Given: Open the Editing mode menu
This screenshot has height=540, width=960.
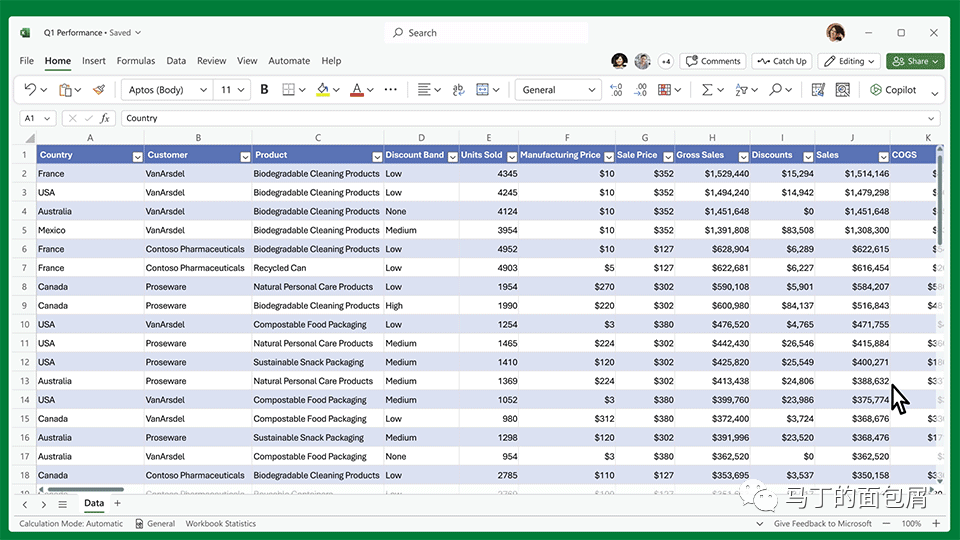Looking at the screenshot, I should click(850, 61).
